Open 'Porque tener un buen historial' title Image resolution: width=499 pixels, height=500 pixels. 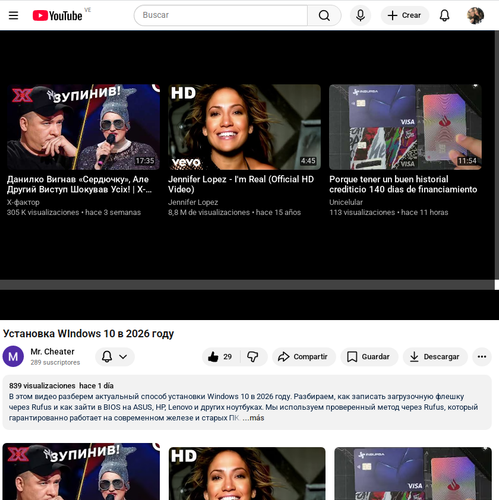coord(403,184)
